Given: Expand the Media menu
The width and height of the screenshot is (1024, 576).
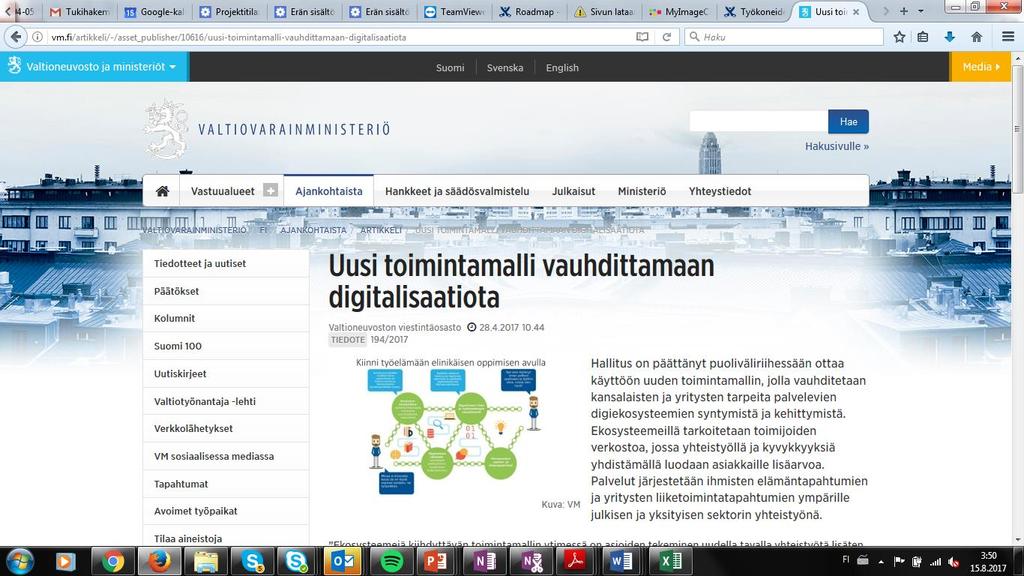Looking at the screenshot, I should (981, 67).
